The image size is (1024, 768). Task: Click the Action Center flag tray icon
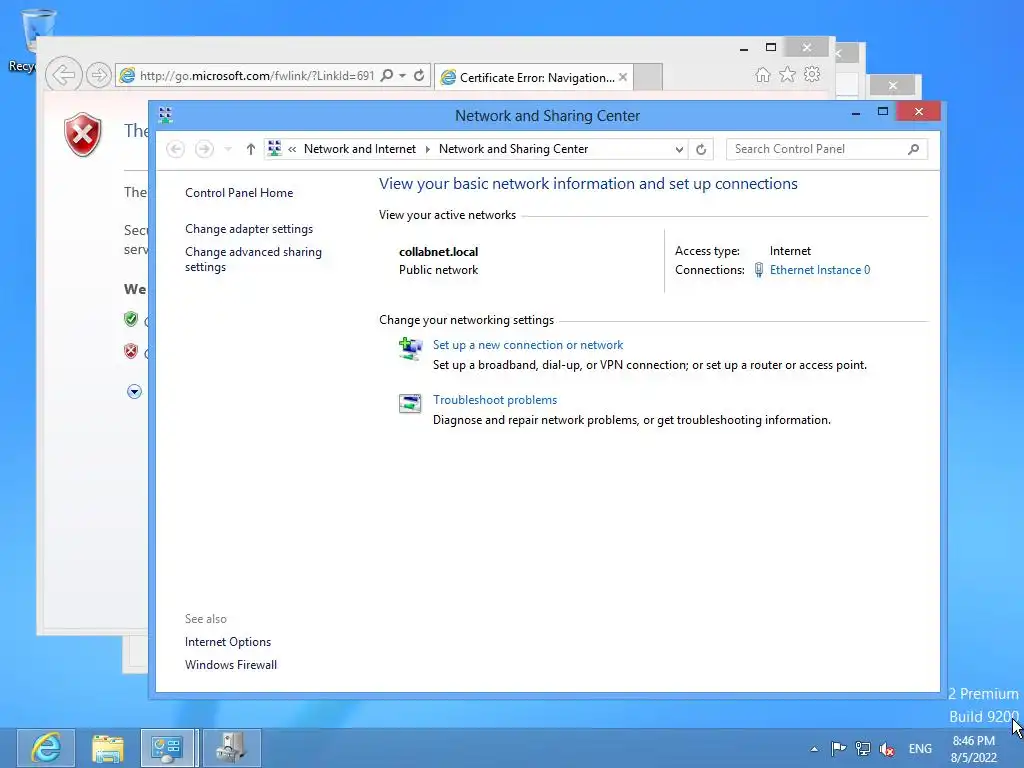pyautogui.click(x=839, y=748)
